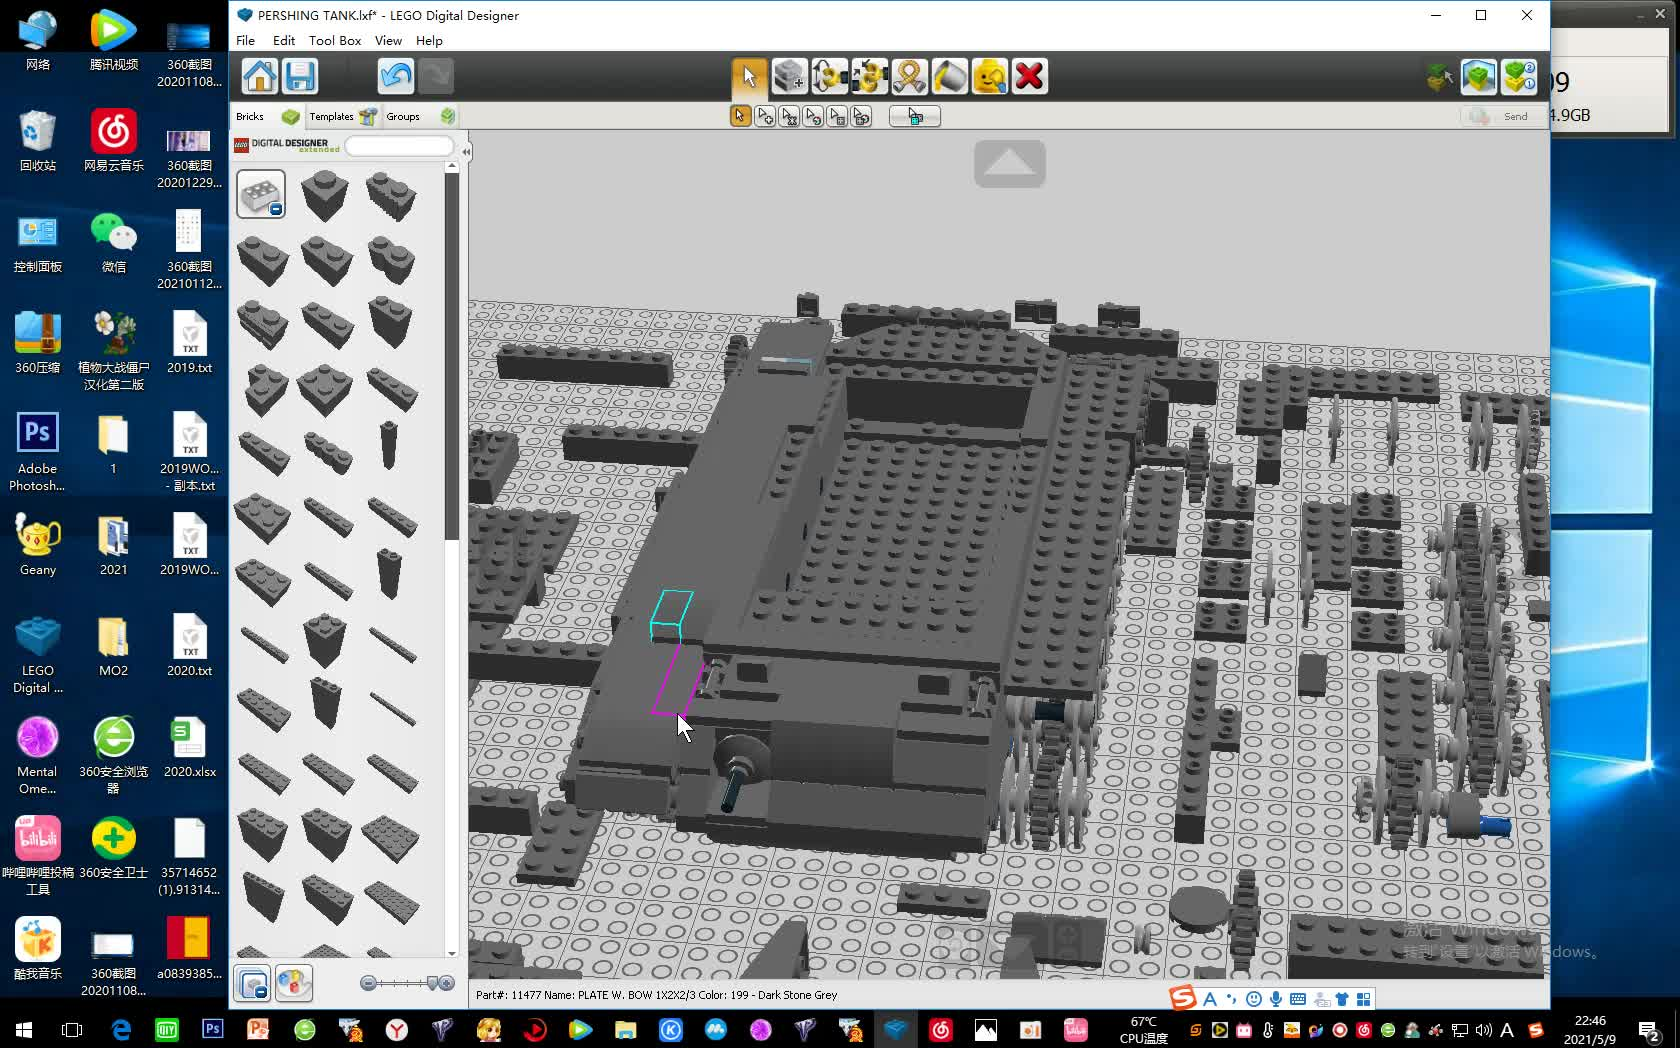Switch to Build mode
Viewport: 1680px width, 1048px height.
(x=1440, y=76)
